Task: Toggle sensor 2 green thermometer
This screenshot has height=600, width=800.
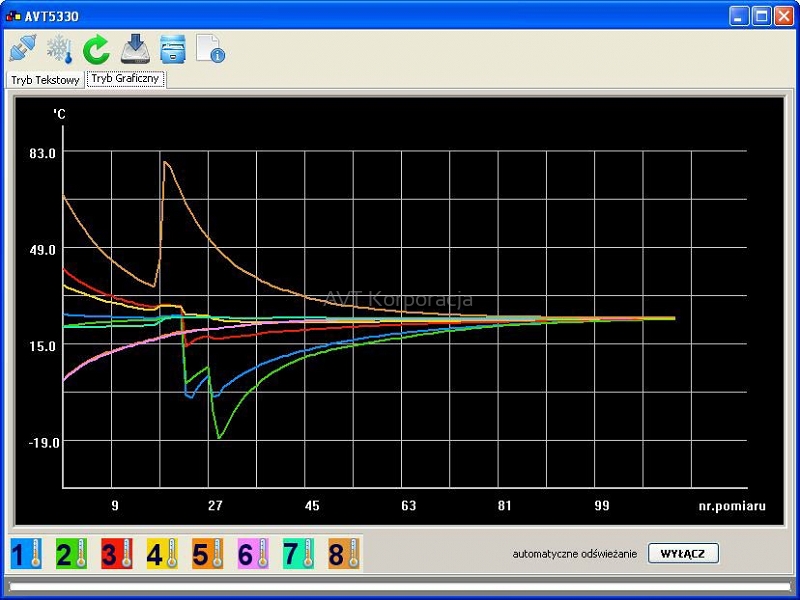Action: tap(71, 554)
